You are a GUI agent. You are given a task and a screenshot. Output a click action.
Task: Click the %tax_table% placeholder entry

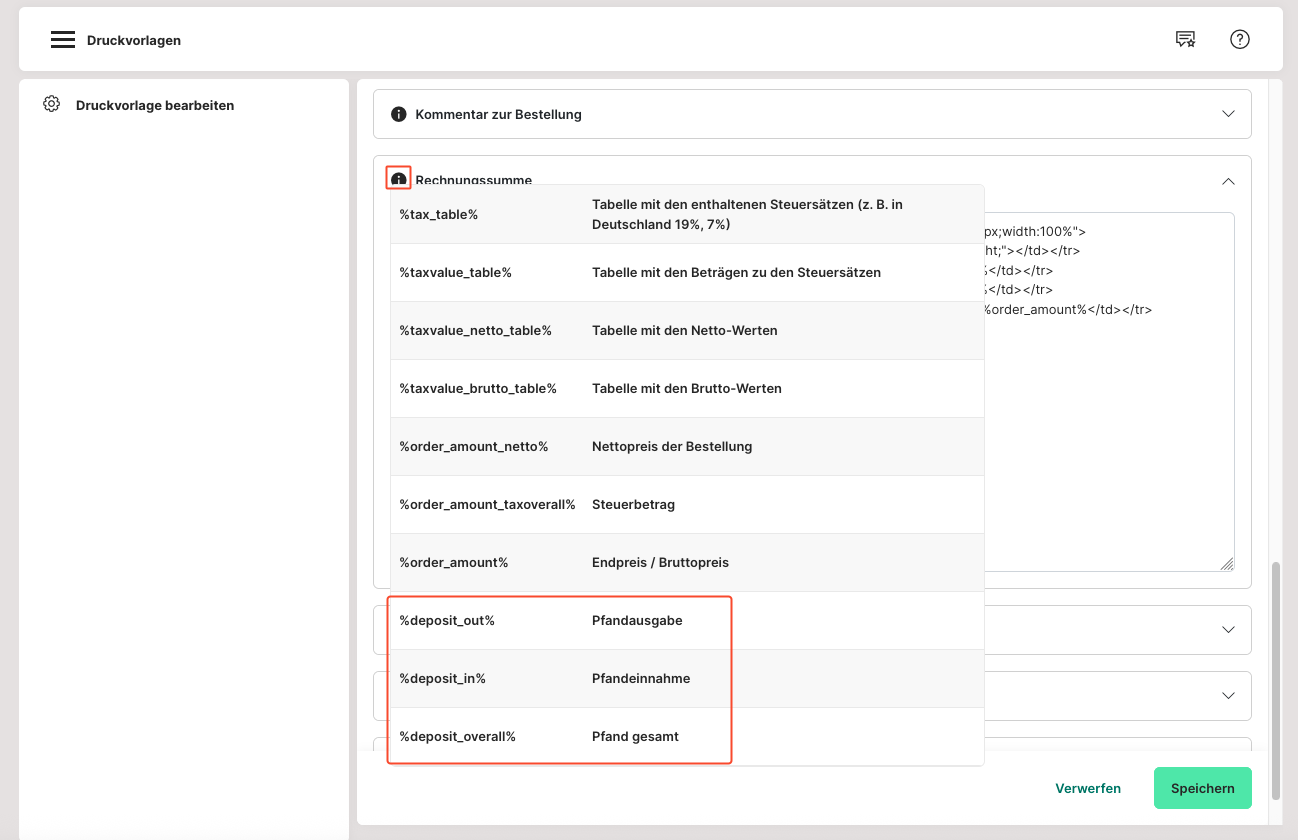coord(438,215)
